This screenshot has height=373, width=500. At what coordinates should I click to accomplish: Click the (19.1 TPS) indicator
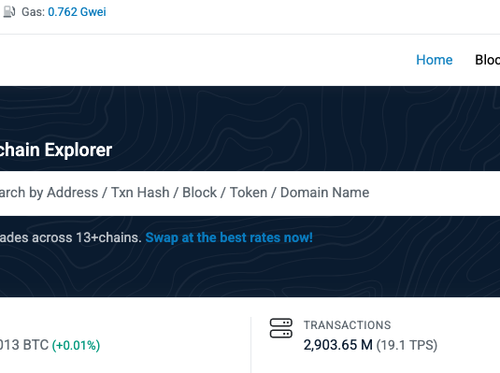(407, 345)
